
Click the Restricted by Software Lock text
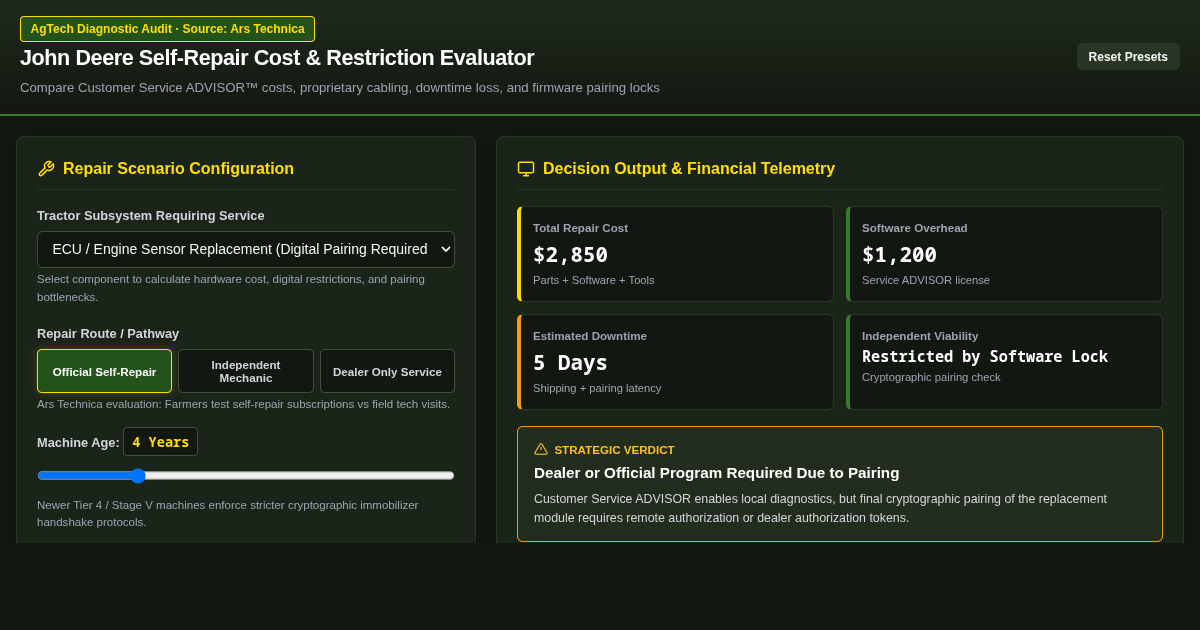(x=985, y=357)
